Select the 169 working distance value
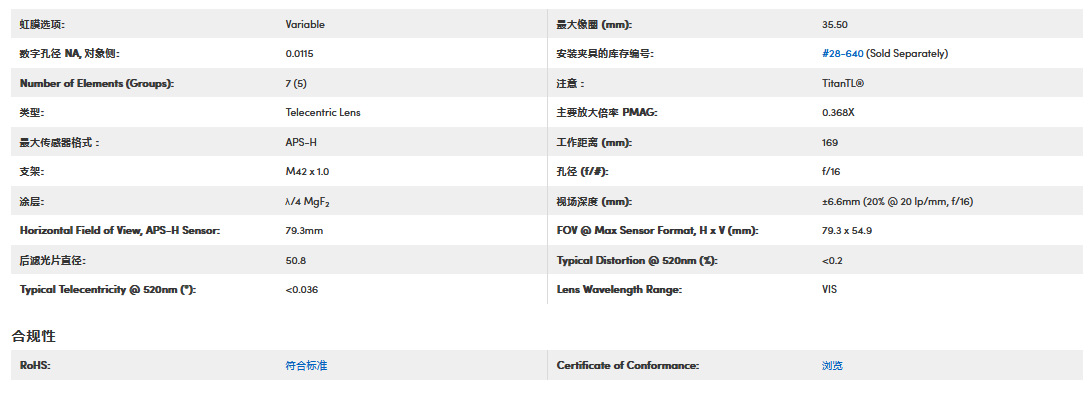 click(x=829, y=143)
